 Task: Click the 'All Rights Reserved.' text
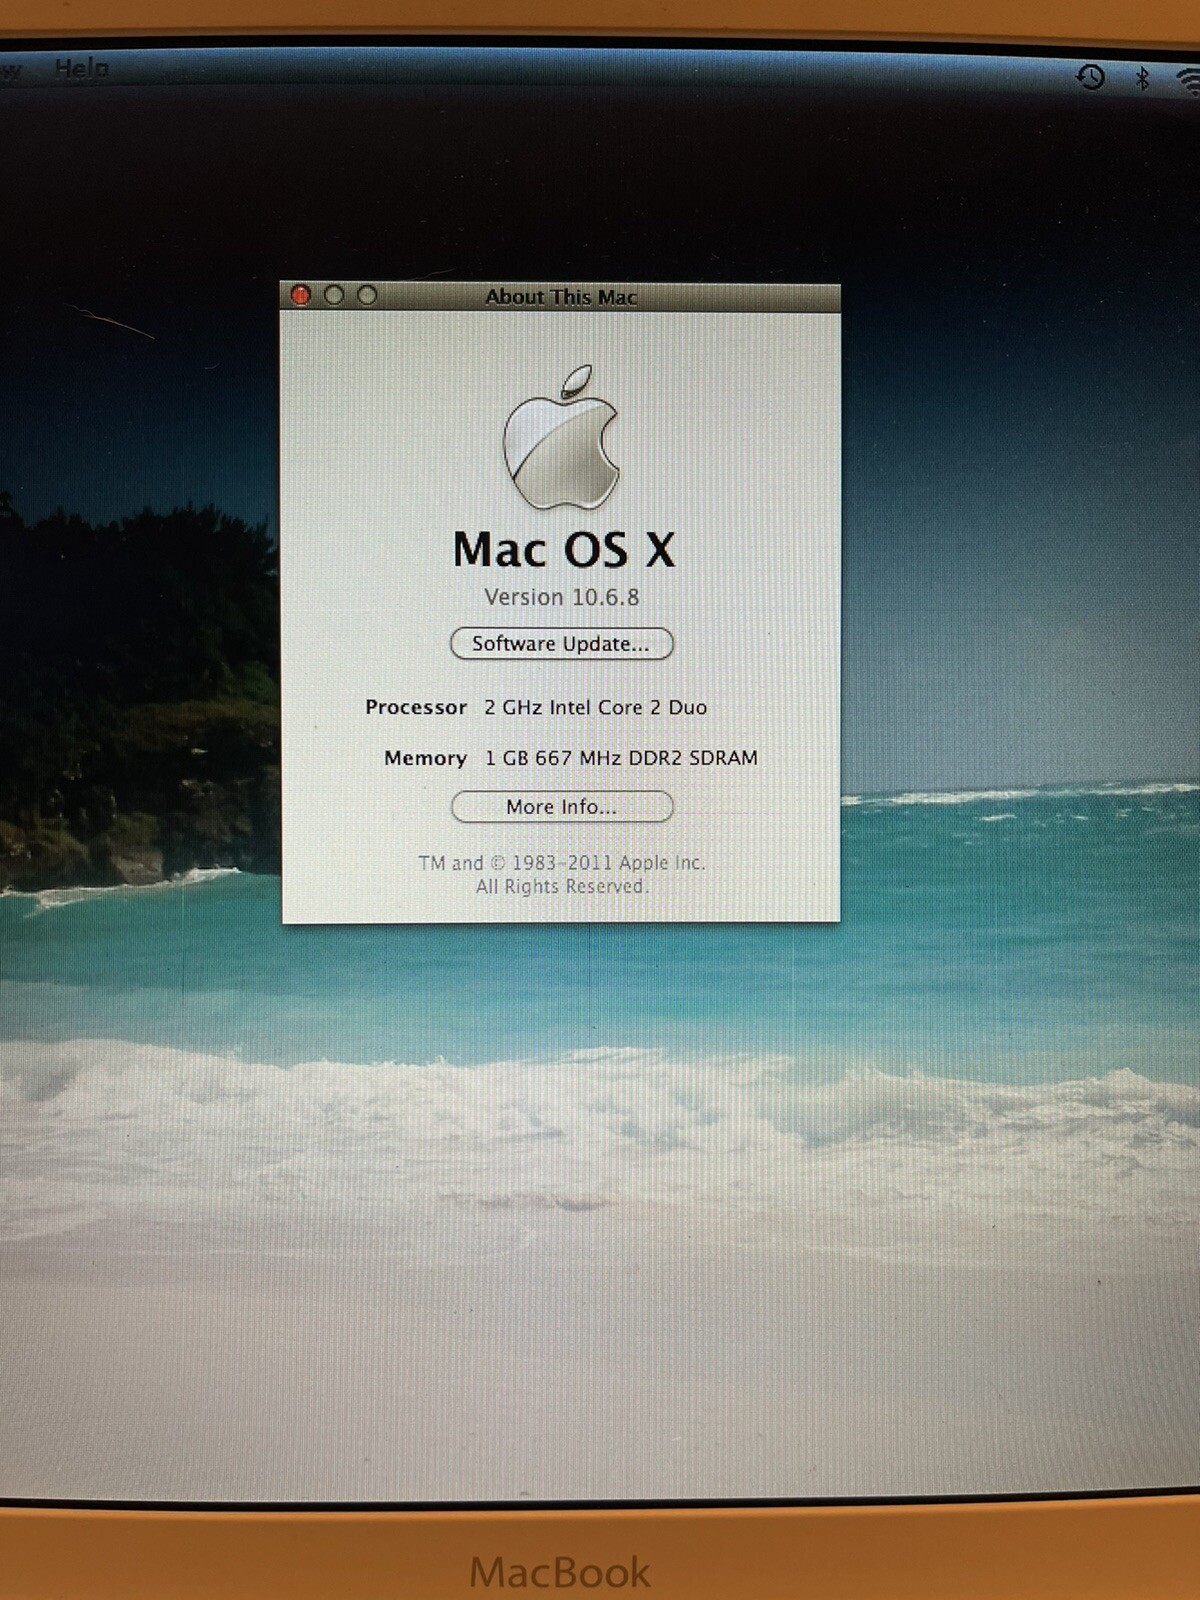coord(562,886)
